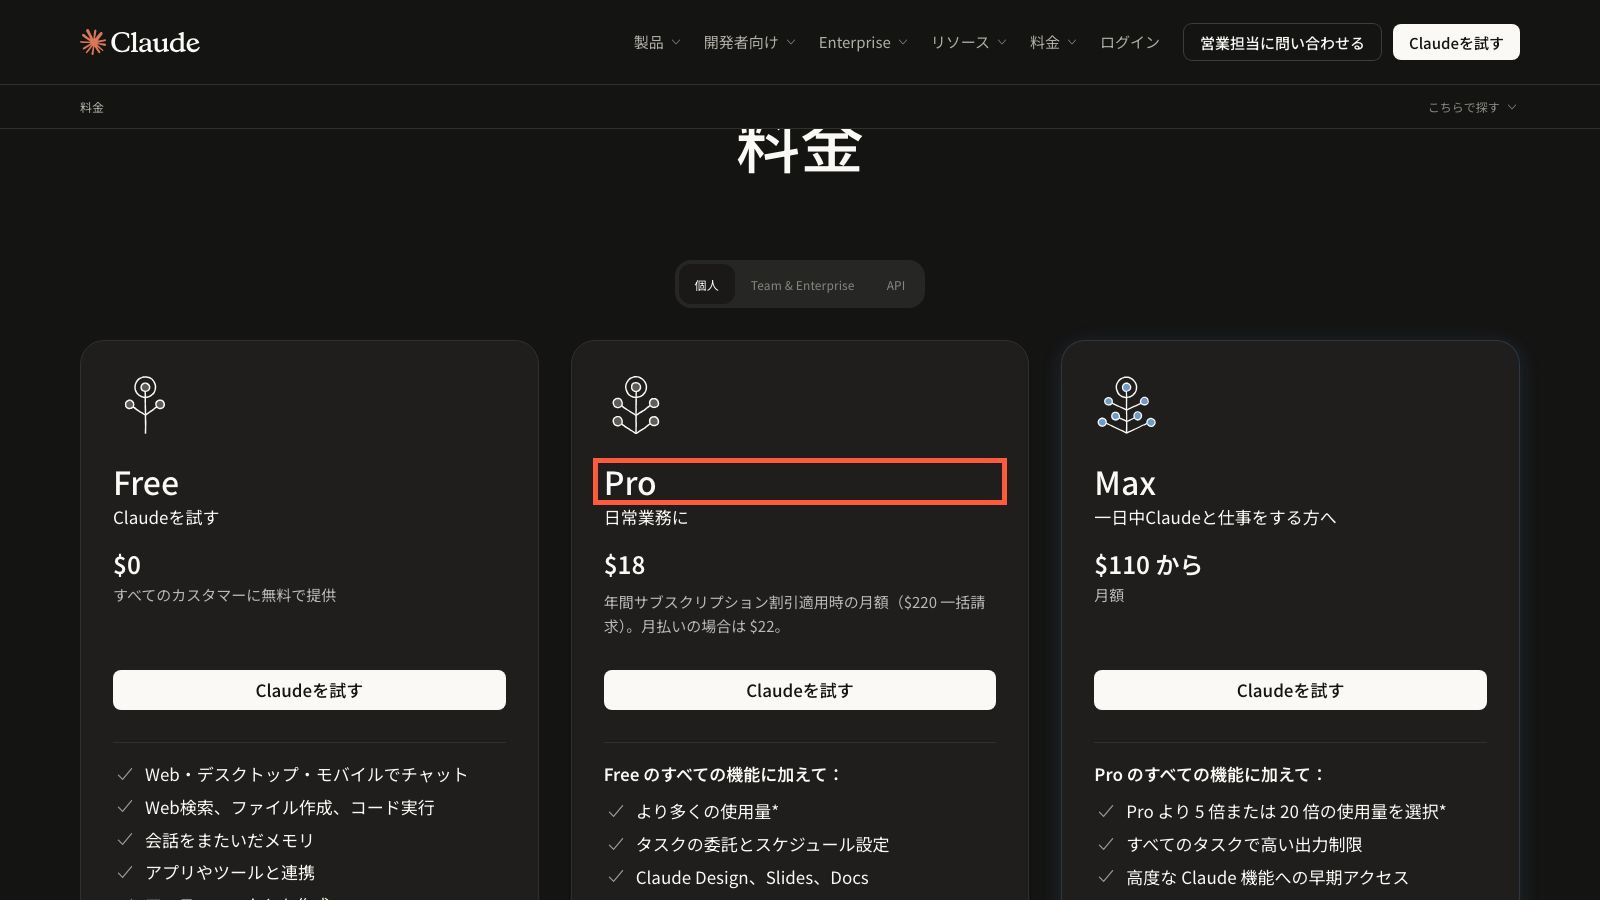This screenshot has width=1600, height=900.
Task: Click the Claude logo in header
Action: (x=140, y=42)
